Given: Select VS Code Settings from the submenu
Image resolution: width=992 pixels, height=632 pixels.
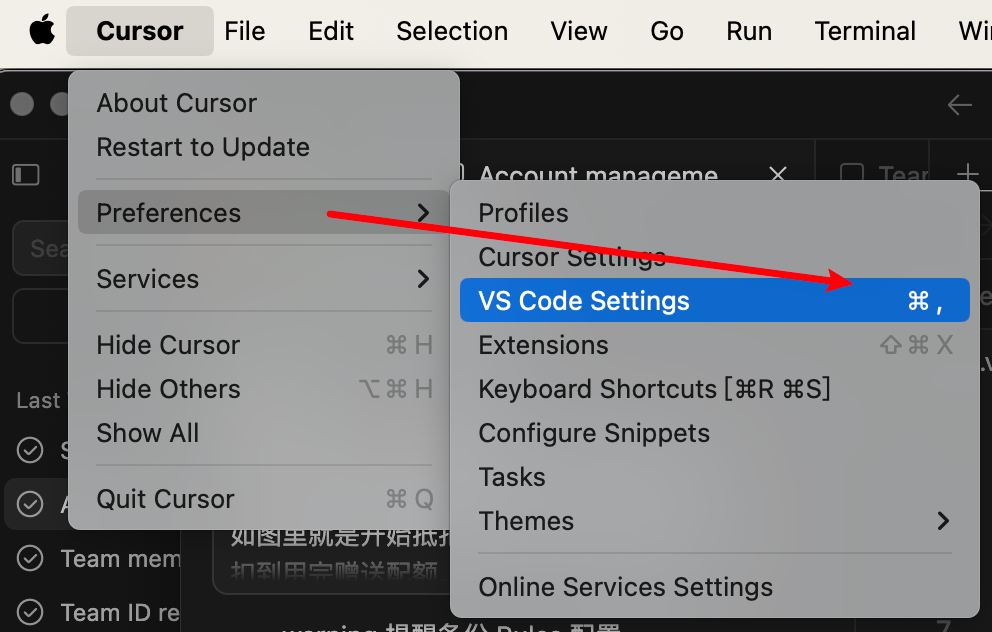Looking at the screenshot, I should tap(585, 299).
